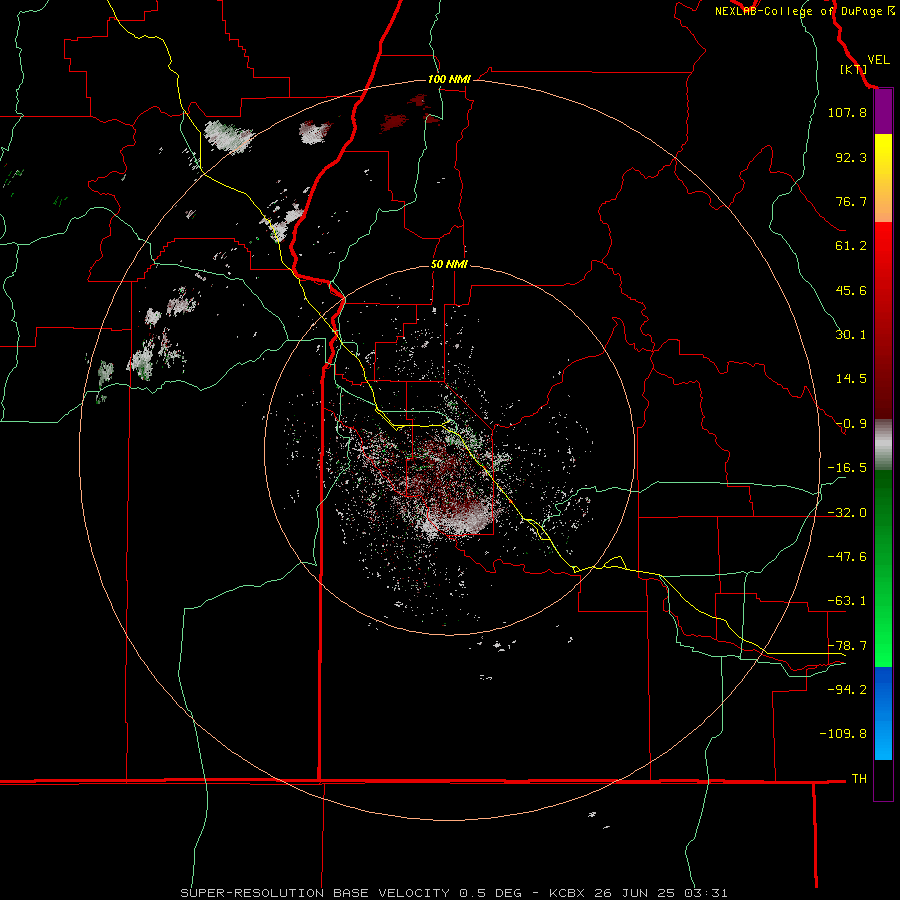This screenshot has width=900, height=900.
Task: Select the 107.8 scale value
Action: tap(847, 112)
